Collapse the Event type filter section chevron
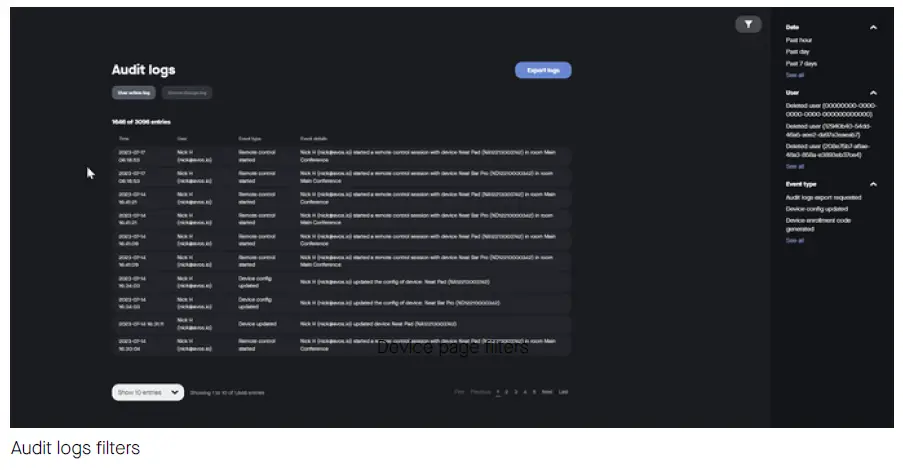 coord(873,184)
